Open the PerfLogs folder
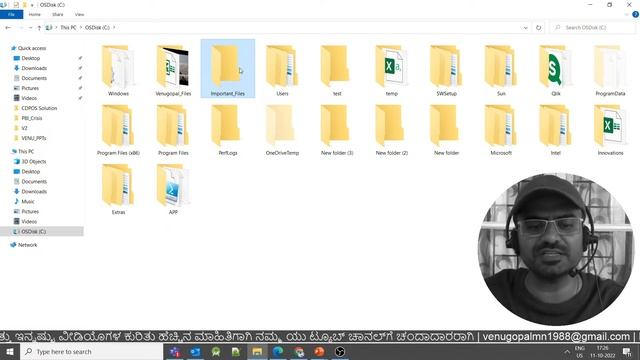Viewport: 640px width, 360px height. click(x=228, y=129)
